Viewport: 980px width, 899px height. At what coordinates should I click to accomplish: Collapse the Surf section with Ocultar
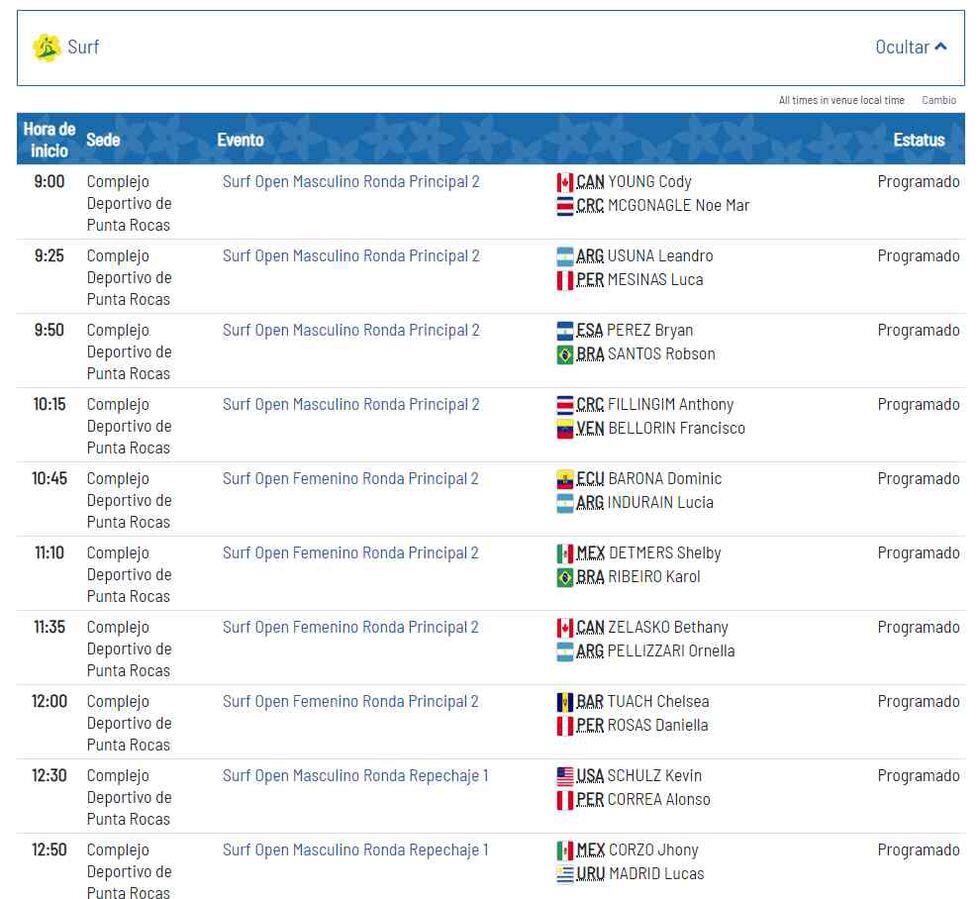910,47
